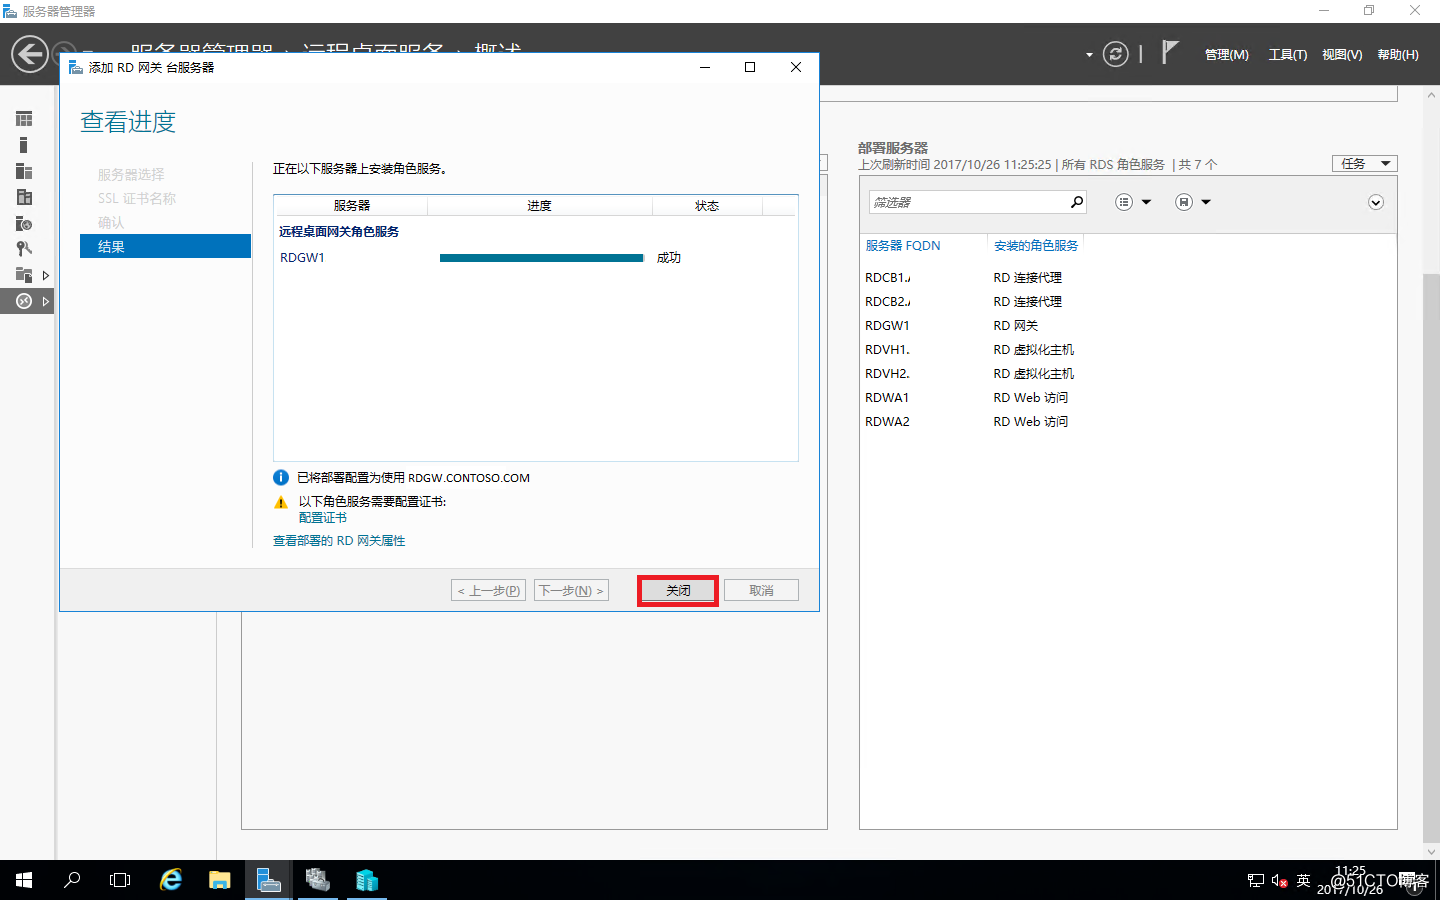Image resolution: width=1440 pixels, height=900 pixels.
Task: Select the RDVH2 server row
Action: [x=1127, y=374]
